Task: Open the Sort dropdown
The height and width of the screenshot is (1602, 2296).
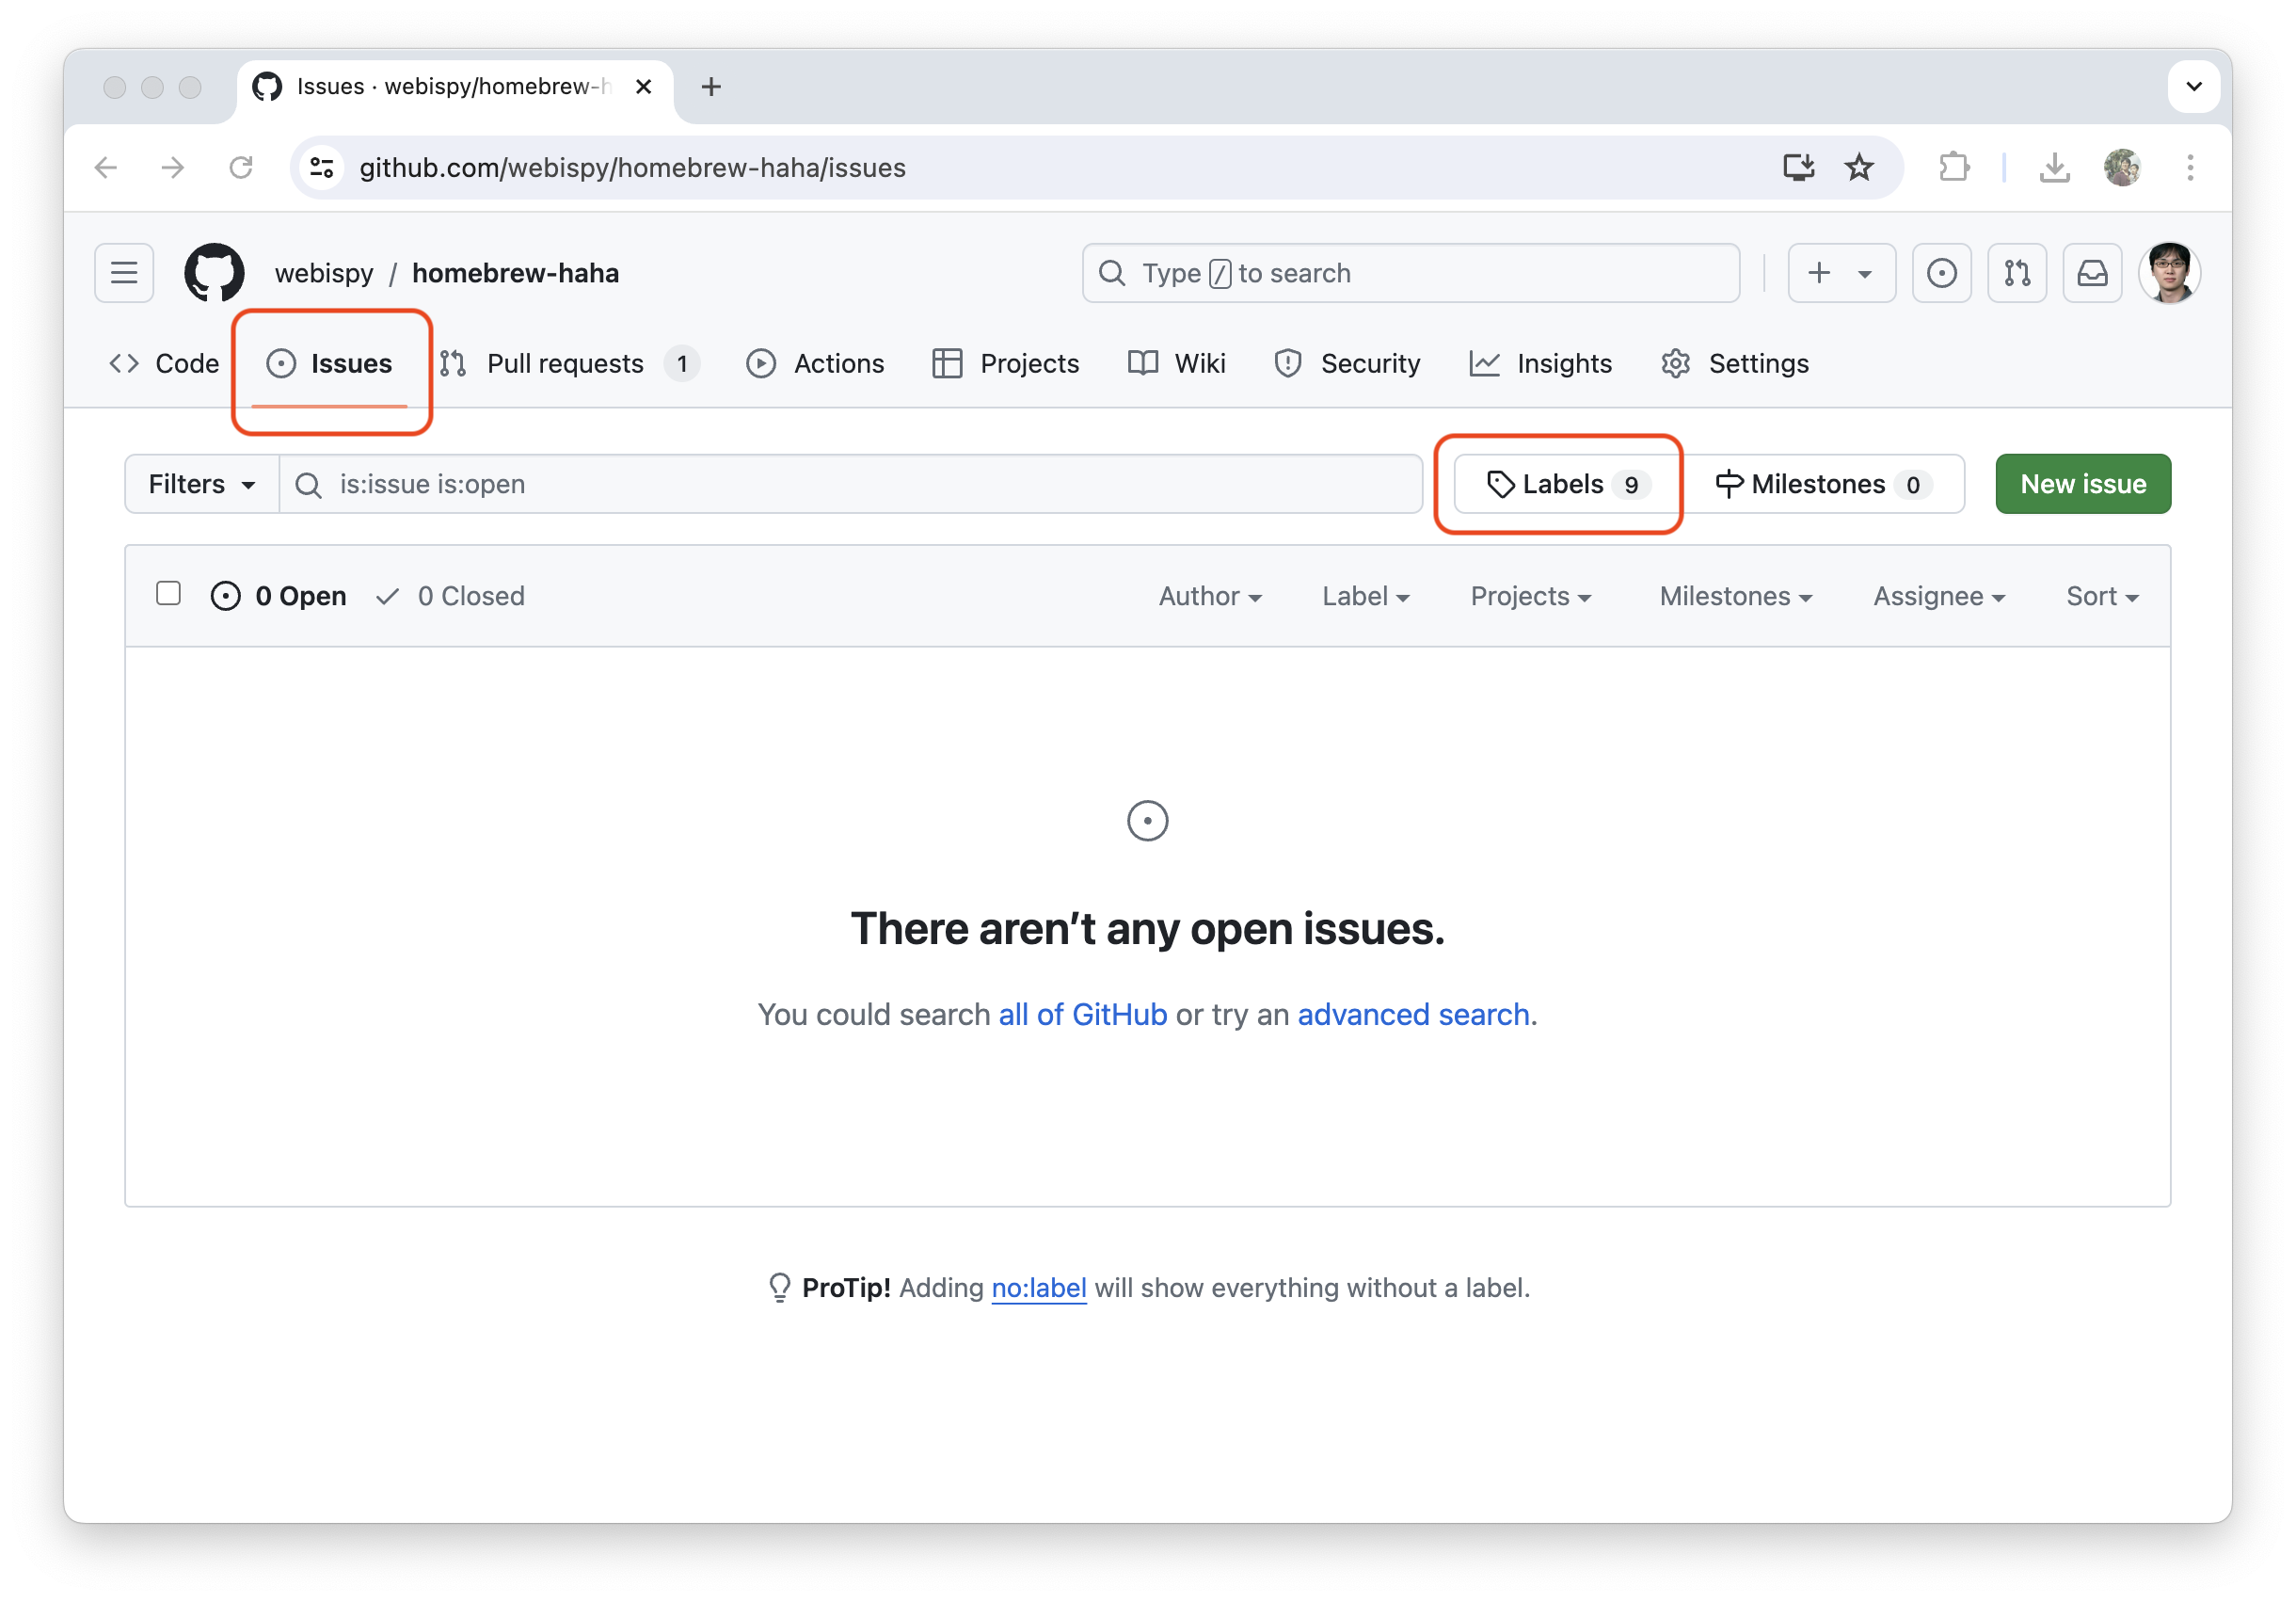Action: click(x=2102, y=596)
